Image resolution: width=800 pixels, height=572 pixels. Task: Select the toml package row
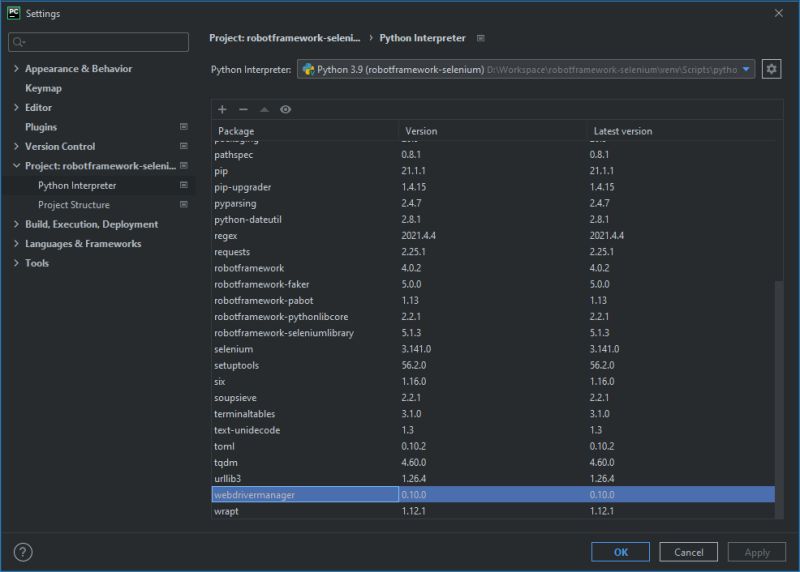click(x=493, y=446)
